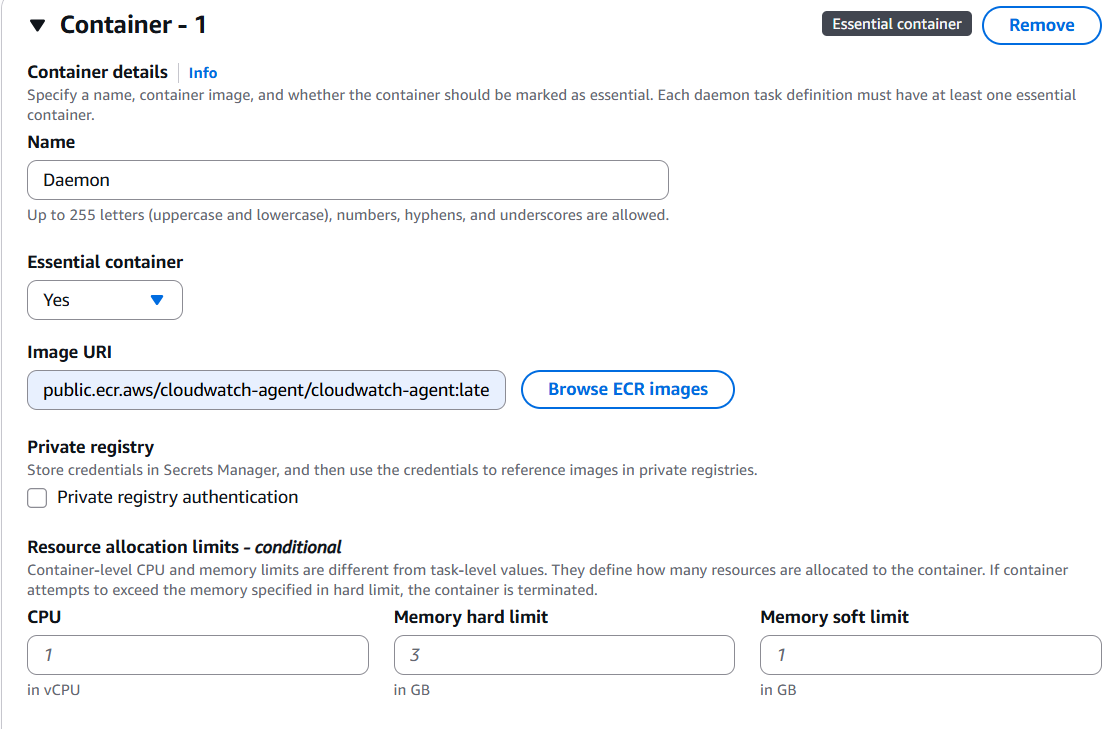Click the Container details heading
Image resolution: width=1120 pixels, height=729 pixels.
98,72
